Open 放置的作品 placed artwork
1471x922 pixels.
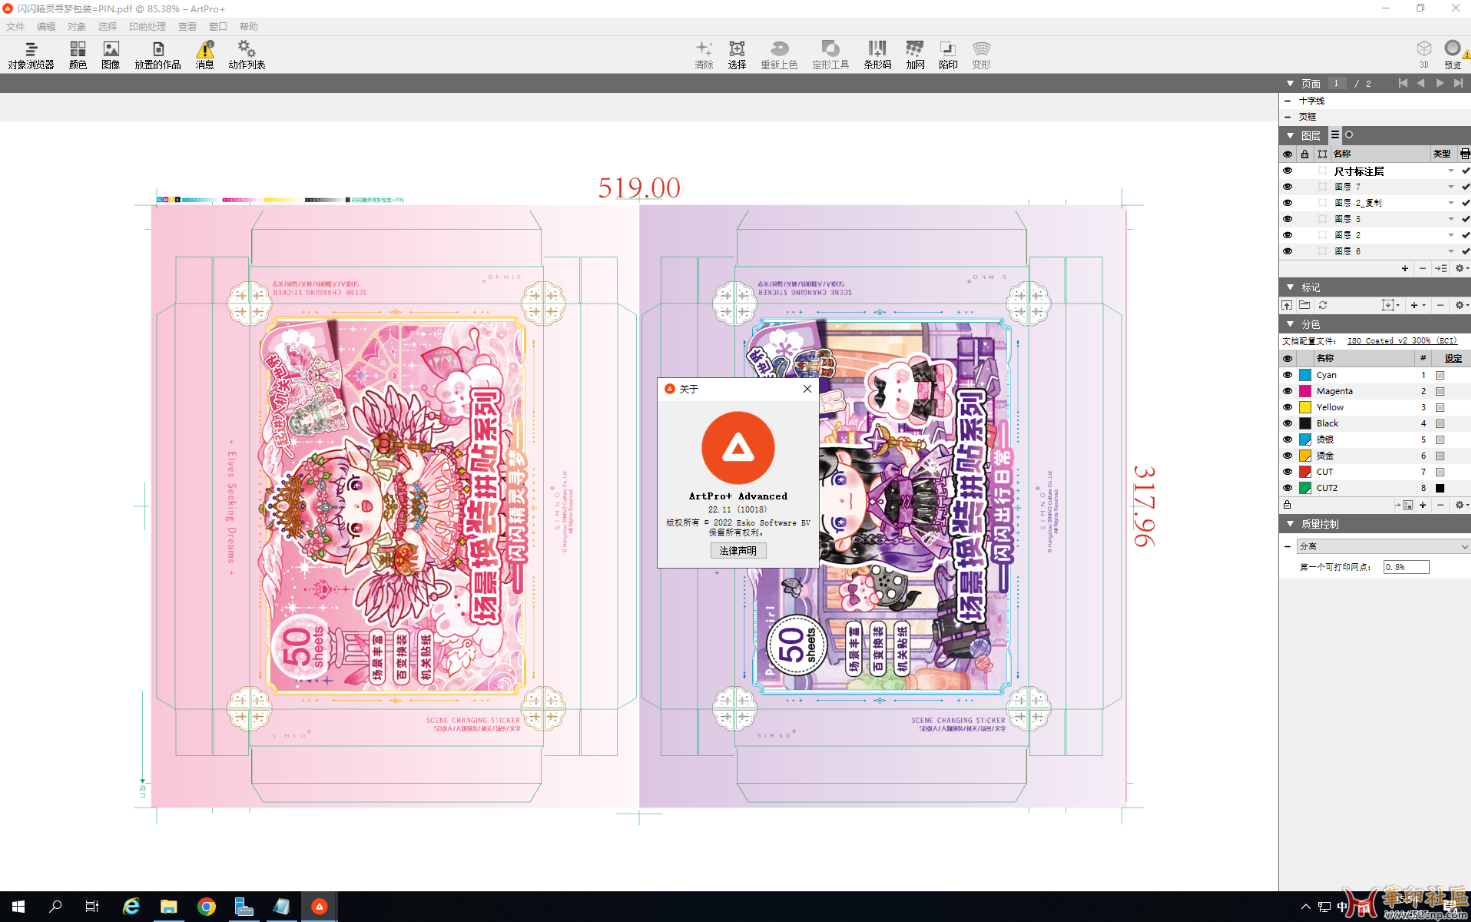coord(158,55)
